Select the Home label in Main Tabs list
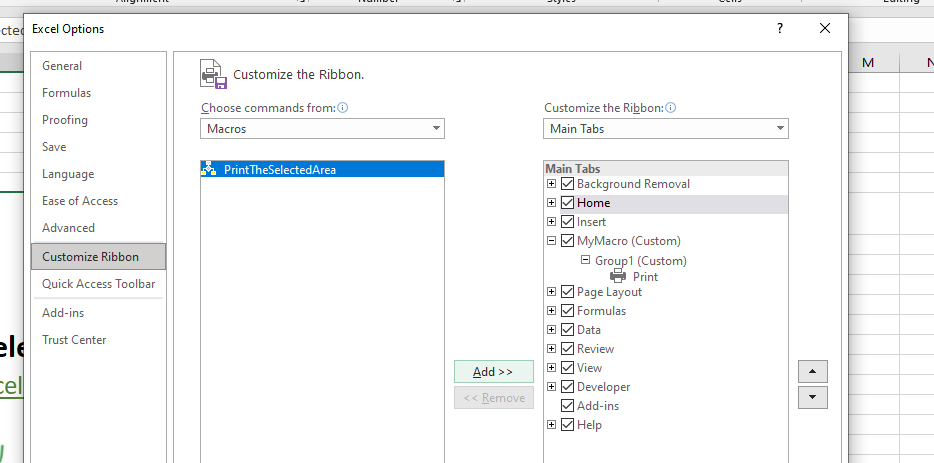934x463 pixels. click(x=593, y=203)
